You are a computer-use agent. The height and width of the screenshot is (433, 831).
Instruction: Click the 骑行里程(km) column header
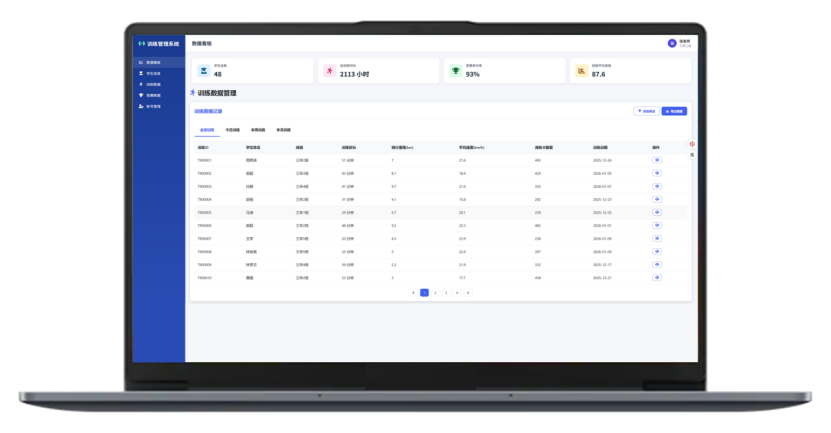tap(402, 147)
